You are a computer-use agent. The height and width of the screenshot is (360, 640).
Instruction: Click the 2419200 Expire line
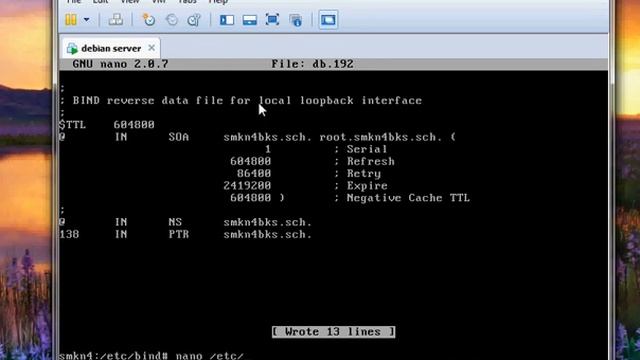tap(305, 186)
